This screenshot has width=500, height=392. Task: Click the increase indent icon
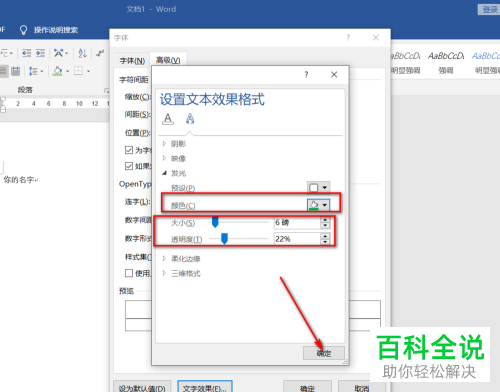40,53
